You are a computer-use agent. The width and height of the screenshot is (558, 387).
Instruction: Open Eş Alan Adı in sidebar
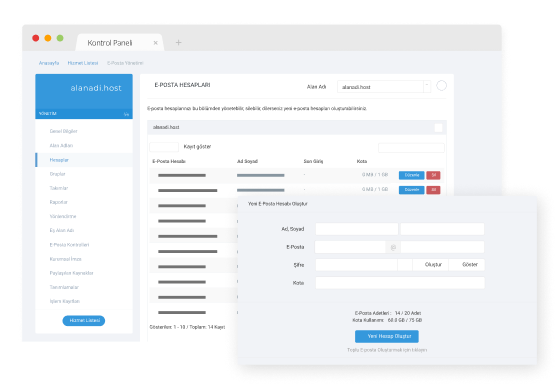62,230
